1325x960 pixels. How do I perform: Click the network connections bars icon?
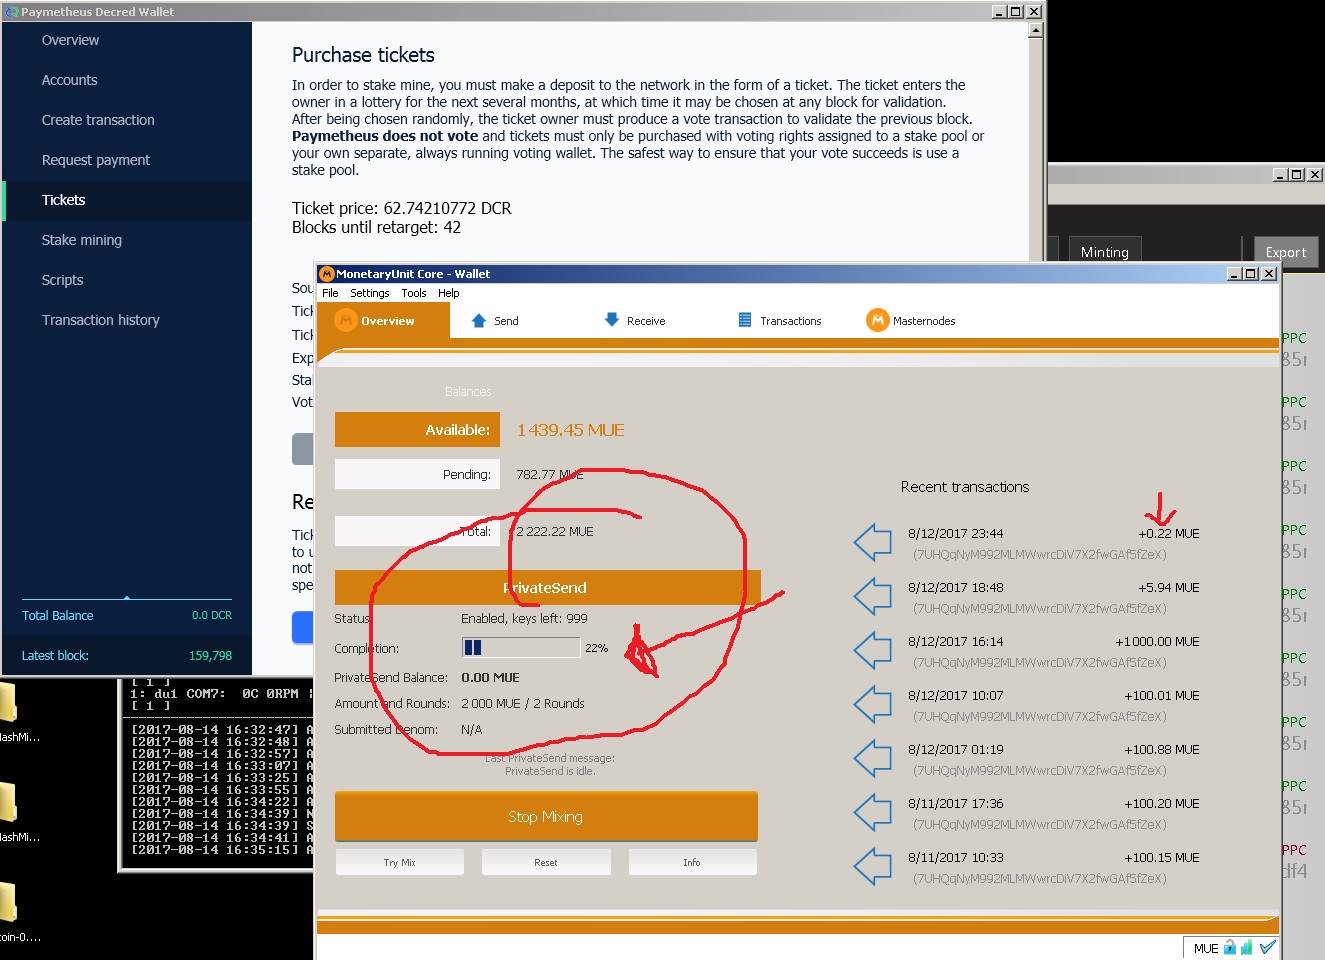[1246, 947]
